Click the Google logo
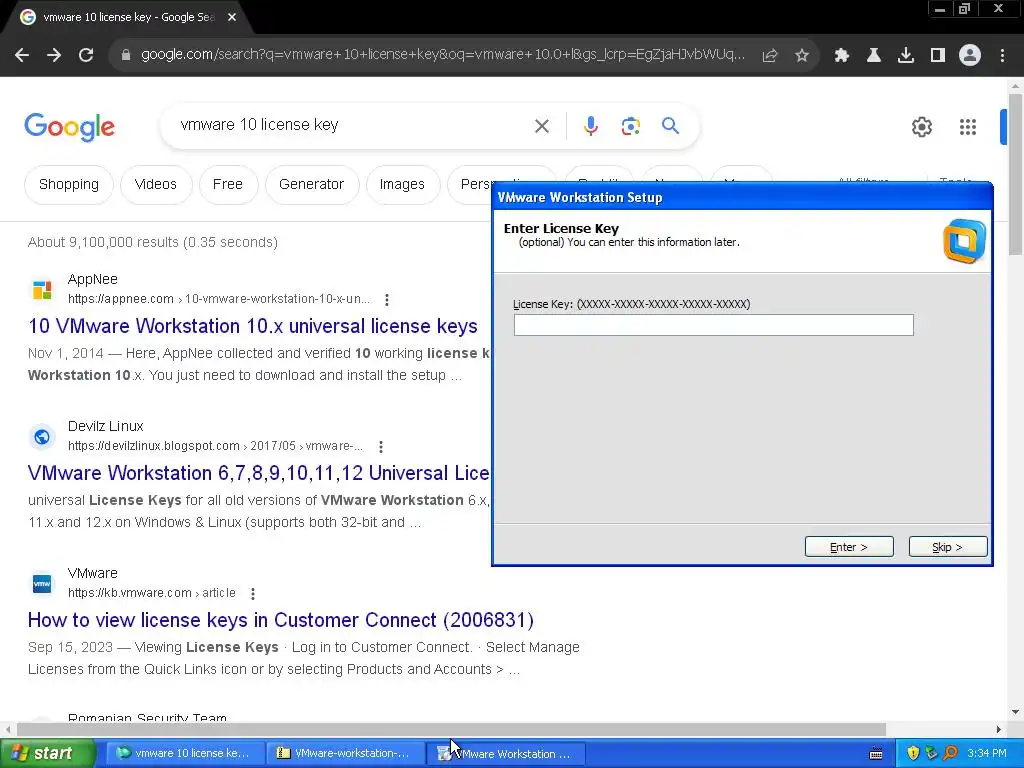Image resolution: width=1024 pixels, height=768 pixels. 69,127
